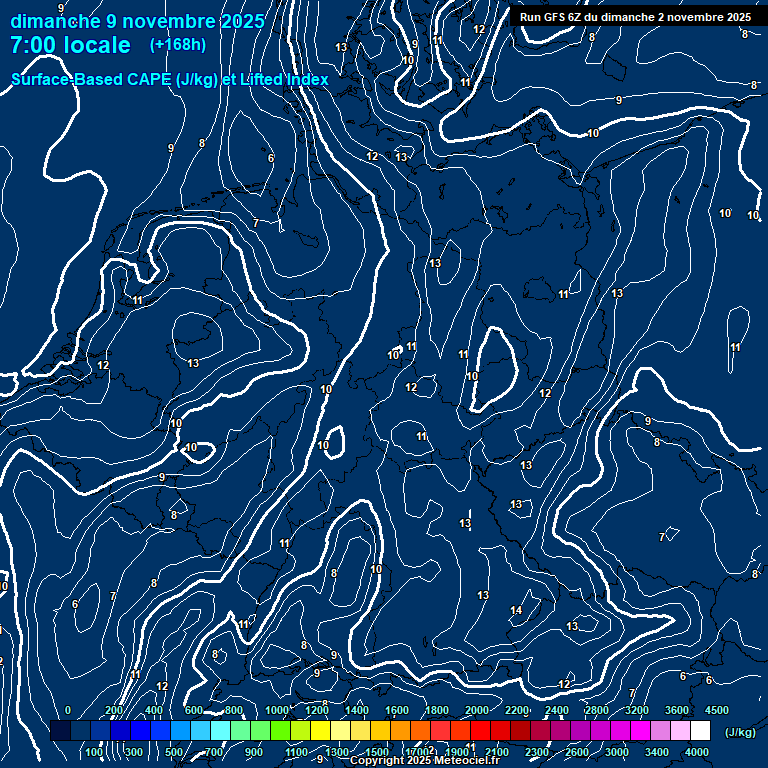Click the '3400' legend value
768x768 pixels.
click(656, 752)
